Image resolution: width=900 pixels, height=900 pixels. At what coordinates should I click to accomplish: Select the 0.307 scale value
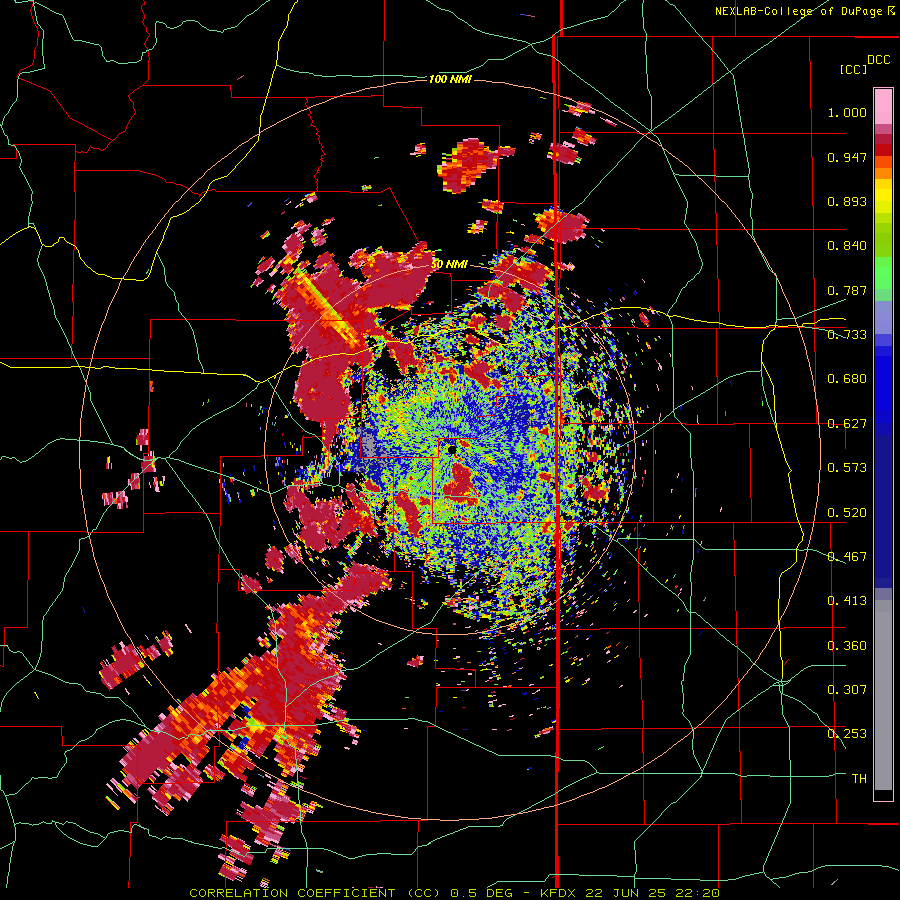click(847, 690)
